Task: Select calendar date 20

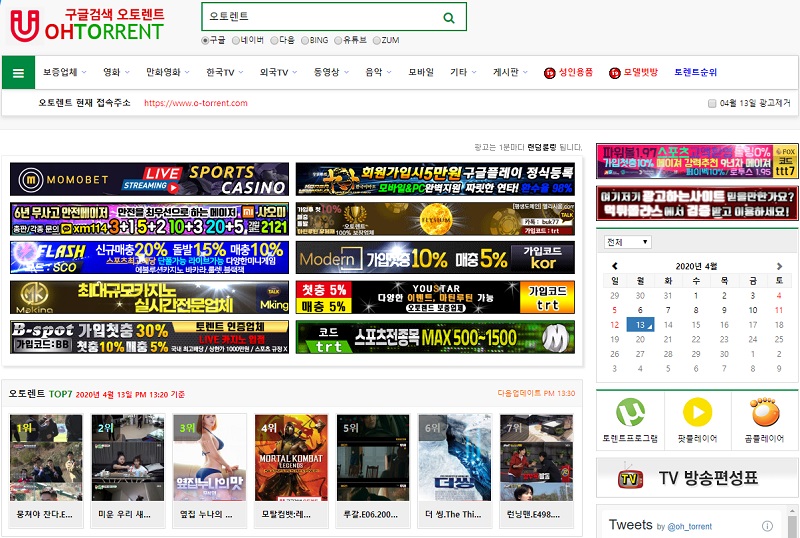Action: pyautogui.click(x=640, y=339)
